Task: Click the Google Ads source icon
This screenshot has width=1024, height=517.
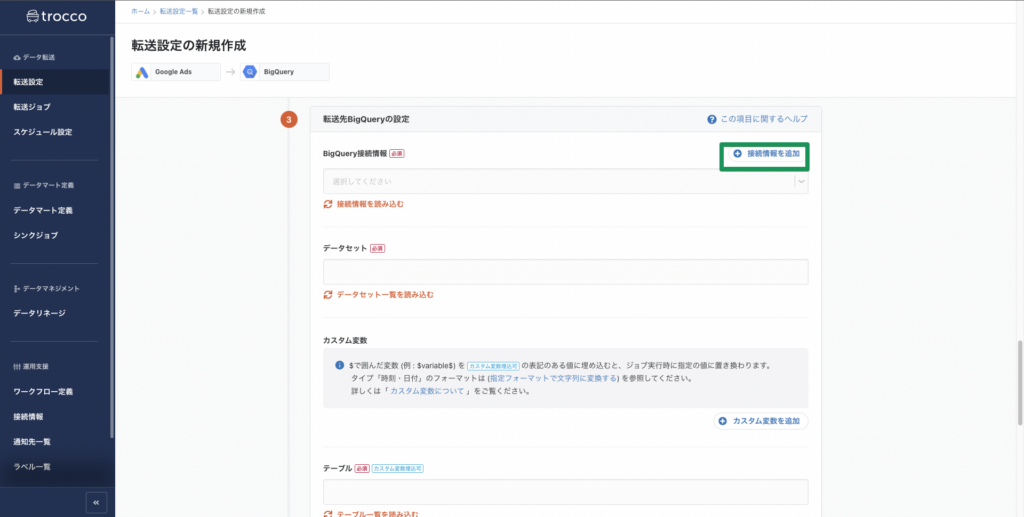Action: tap(143, 72)
